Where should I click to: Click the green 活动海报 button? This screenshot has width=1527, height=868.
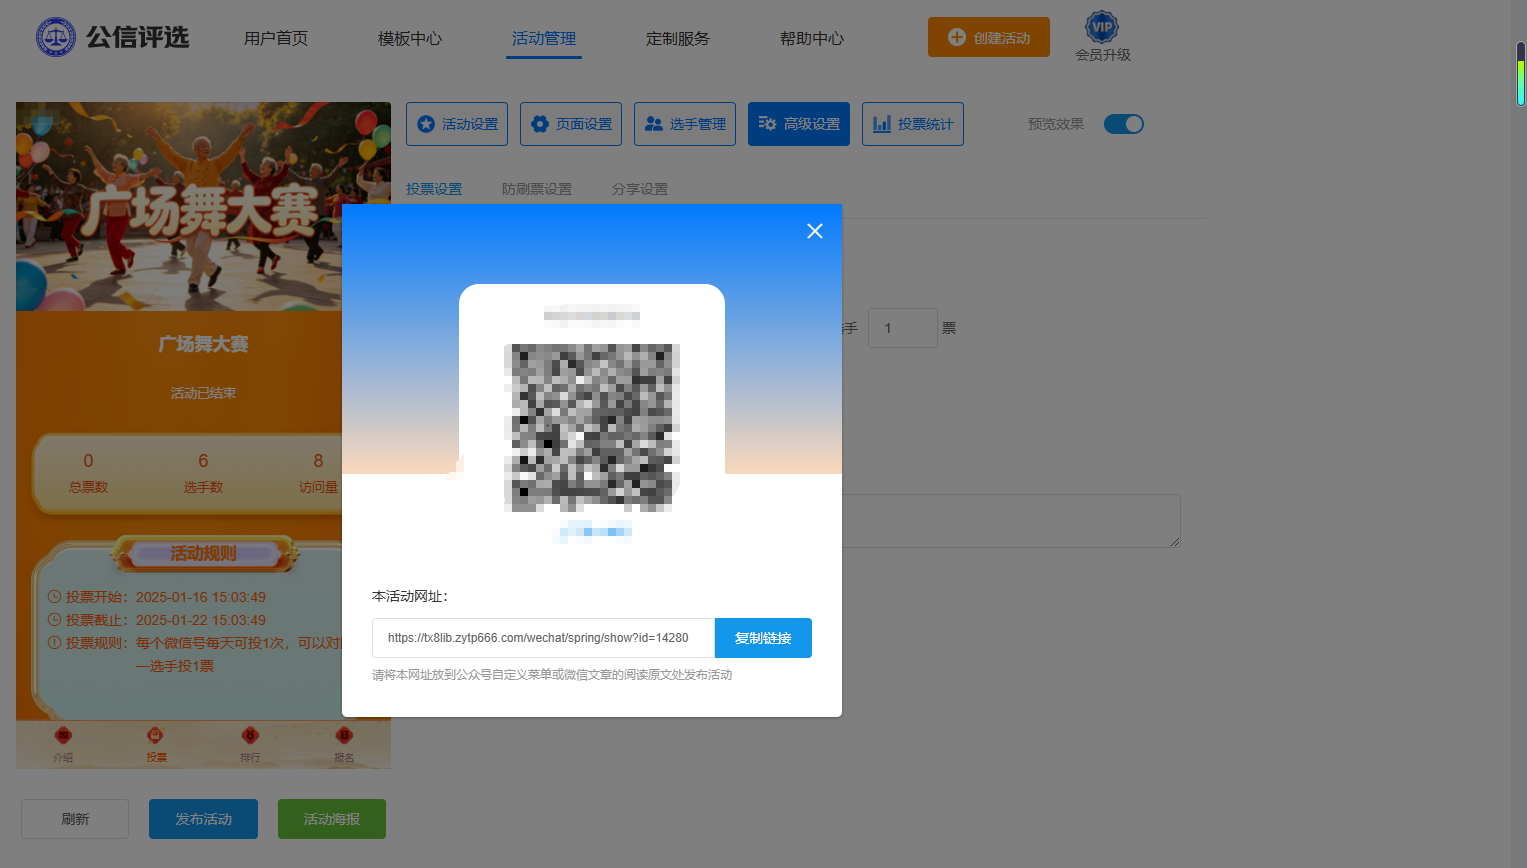[332, 819]
